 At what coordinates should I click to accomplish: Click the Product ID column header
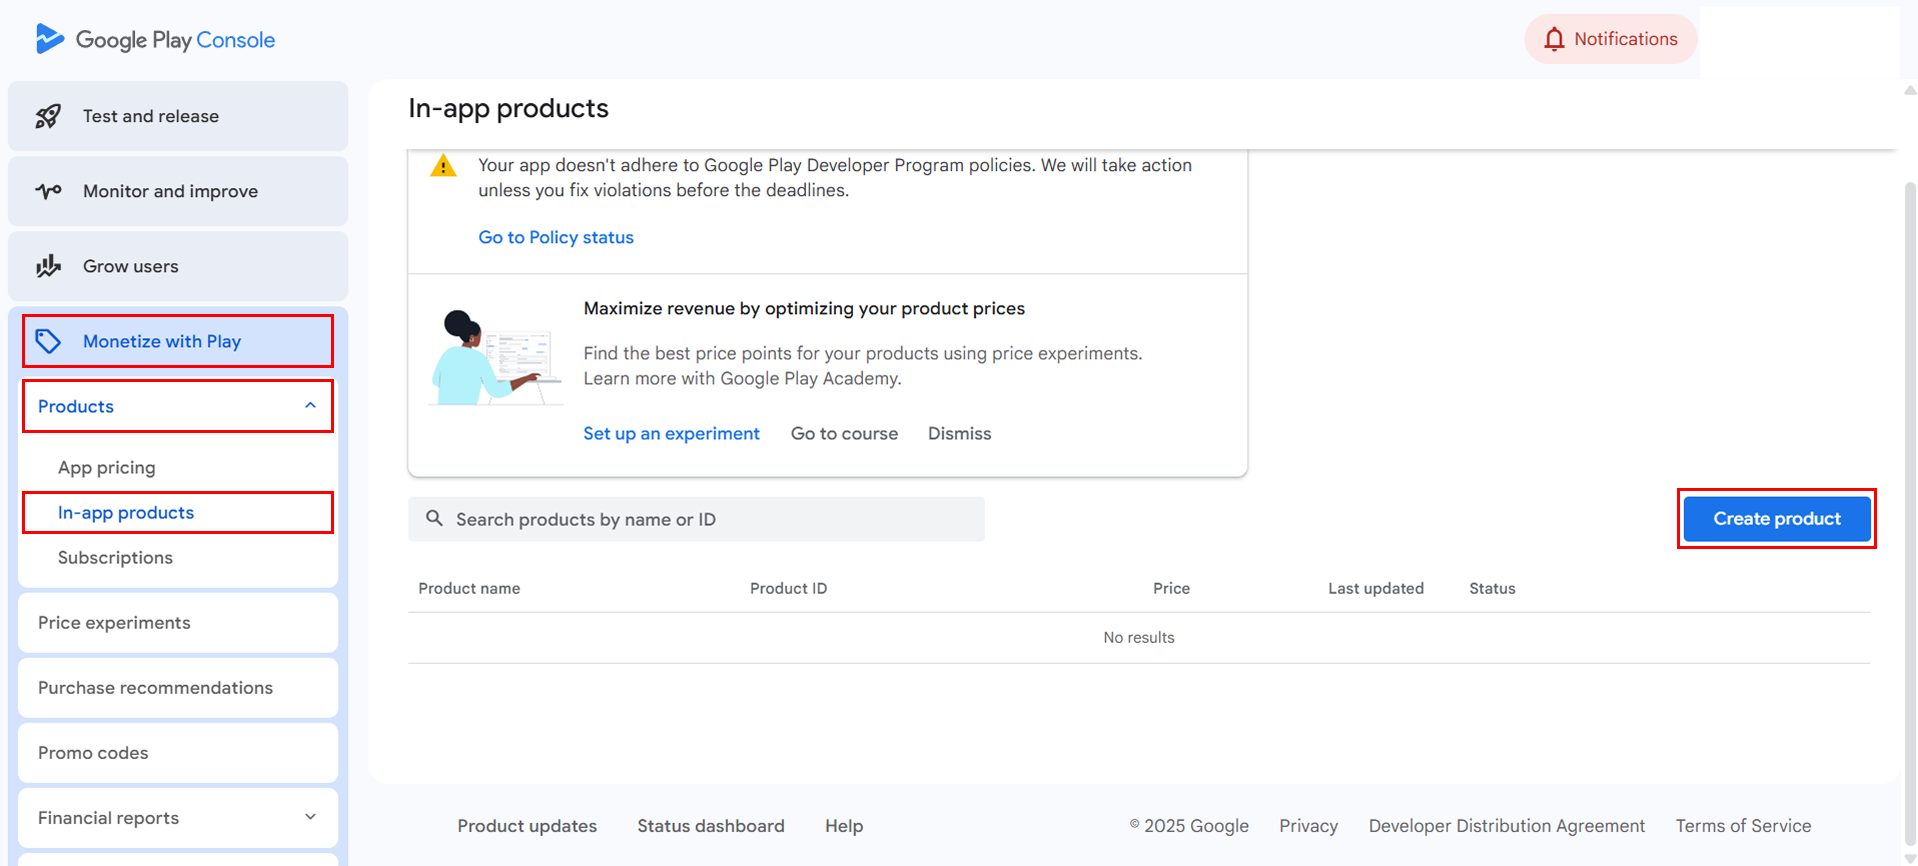click(788, 588)
